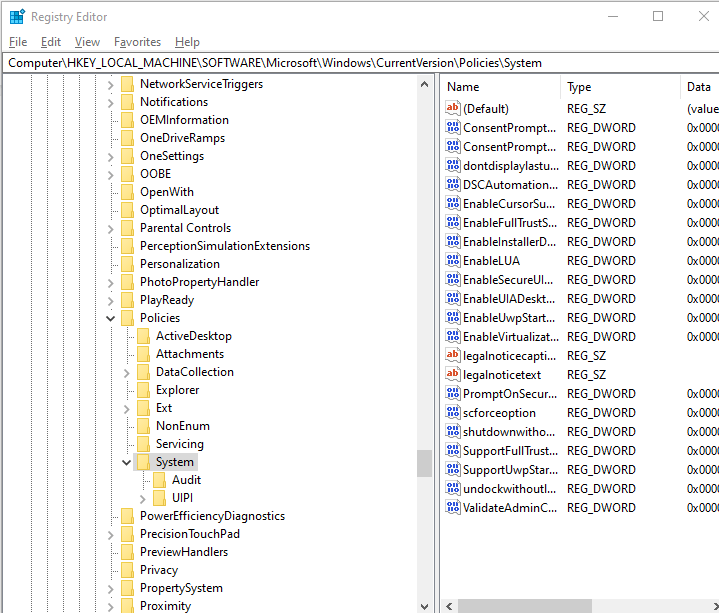Click REG_SZ type of legalnoticetext

pos(586,375)
